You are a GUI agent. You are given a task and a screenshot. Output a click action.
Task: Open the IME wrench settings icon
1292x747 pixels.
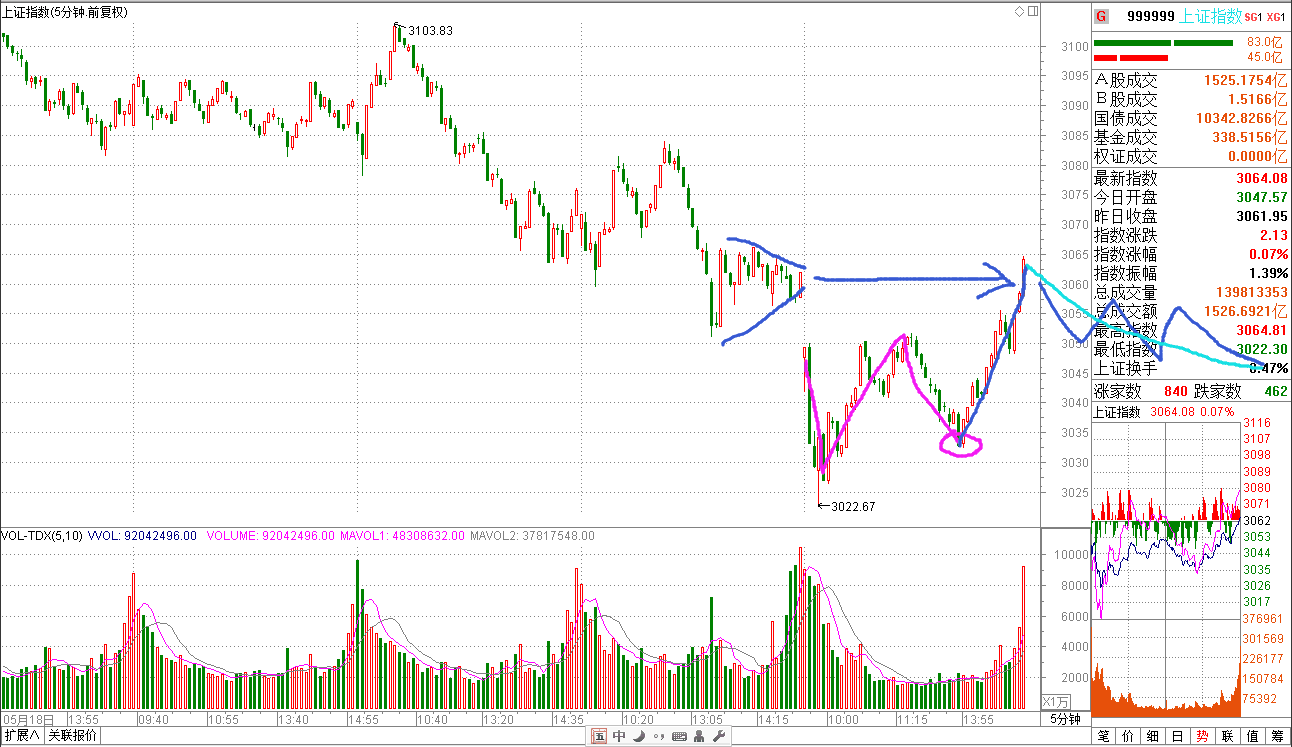[717, 737]
